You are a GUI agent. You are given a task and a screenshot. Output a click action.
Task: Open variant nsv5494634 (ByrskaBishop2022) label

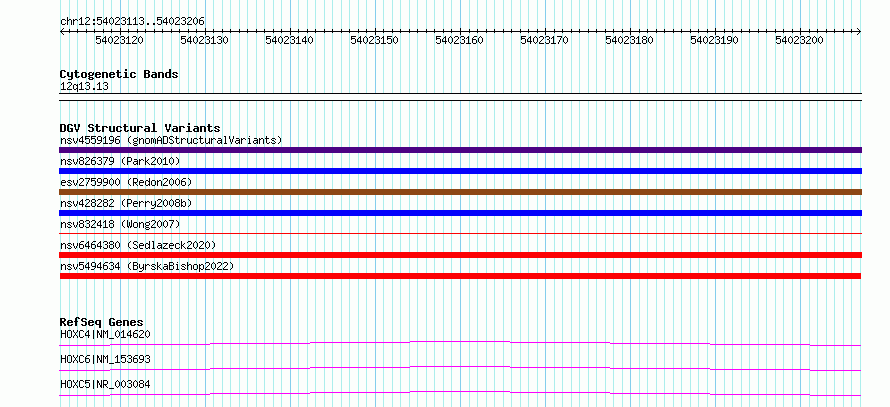tap(146, 266)
